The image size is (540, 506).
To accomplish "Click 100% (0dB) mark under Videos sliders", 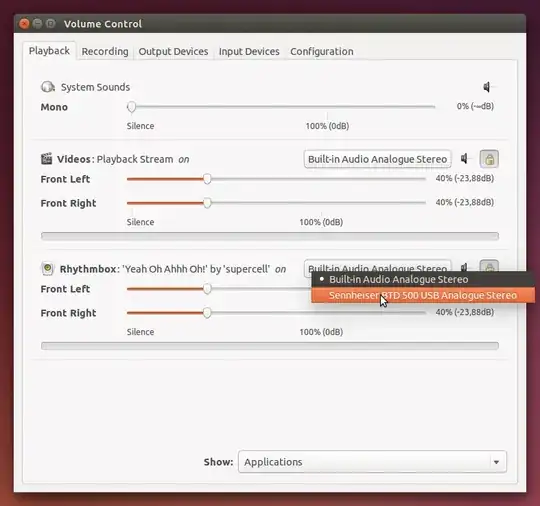I will tap(321, 222).
